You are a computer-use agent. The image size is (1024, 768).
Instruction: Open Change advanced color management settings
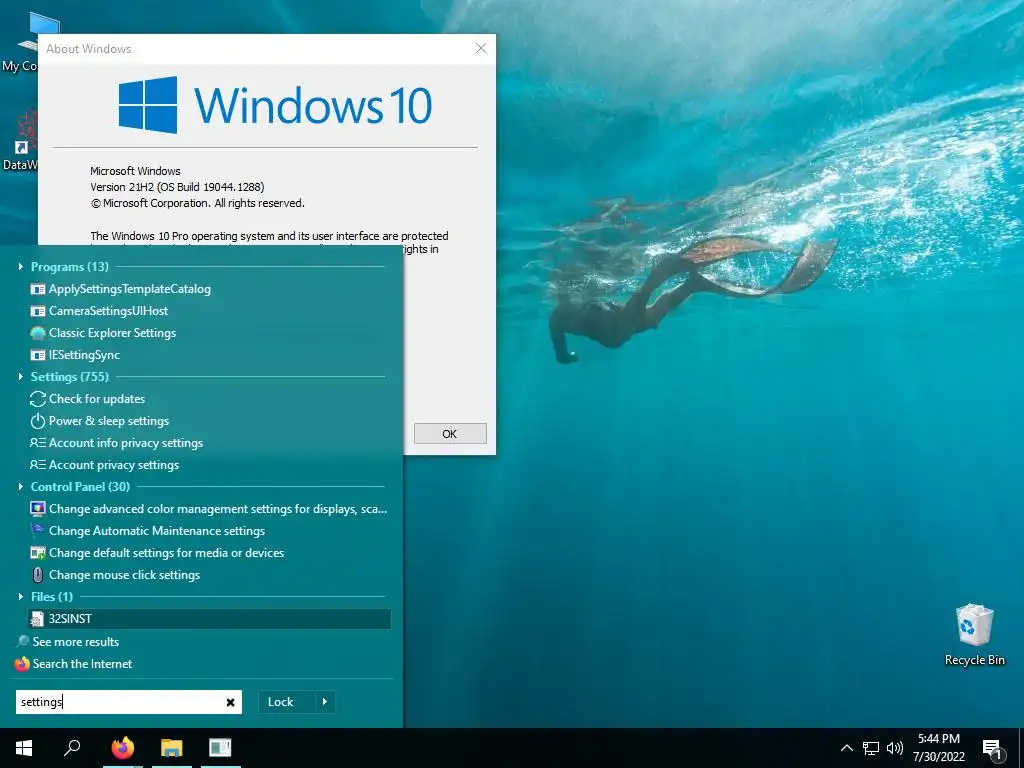[209, 509]
